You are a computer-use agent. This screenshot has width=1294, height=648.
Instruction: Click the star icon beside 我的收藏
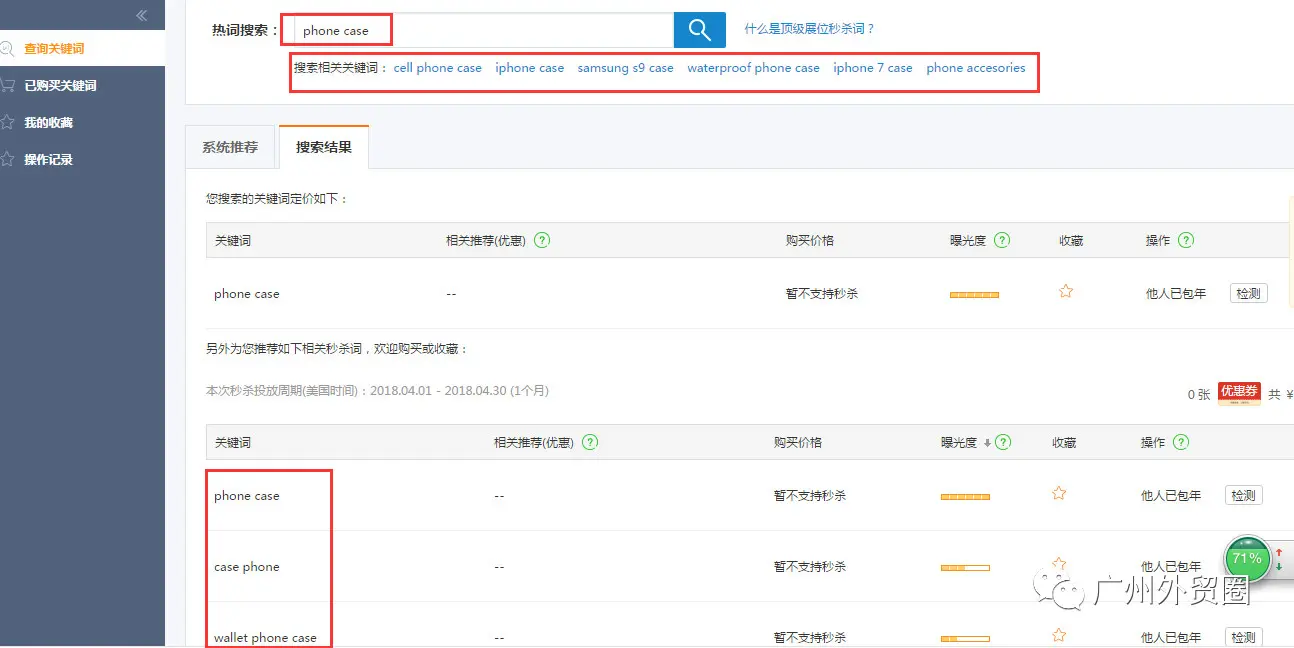(7, 122)
